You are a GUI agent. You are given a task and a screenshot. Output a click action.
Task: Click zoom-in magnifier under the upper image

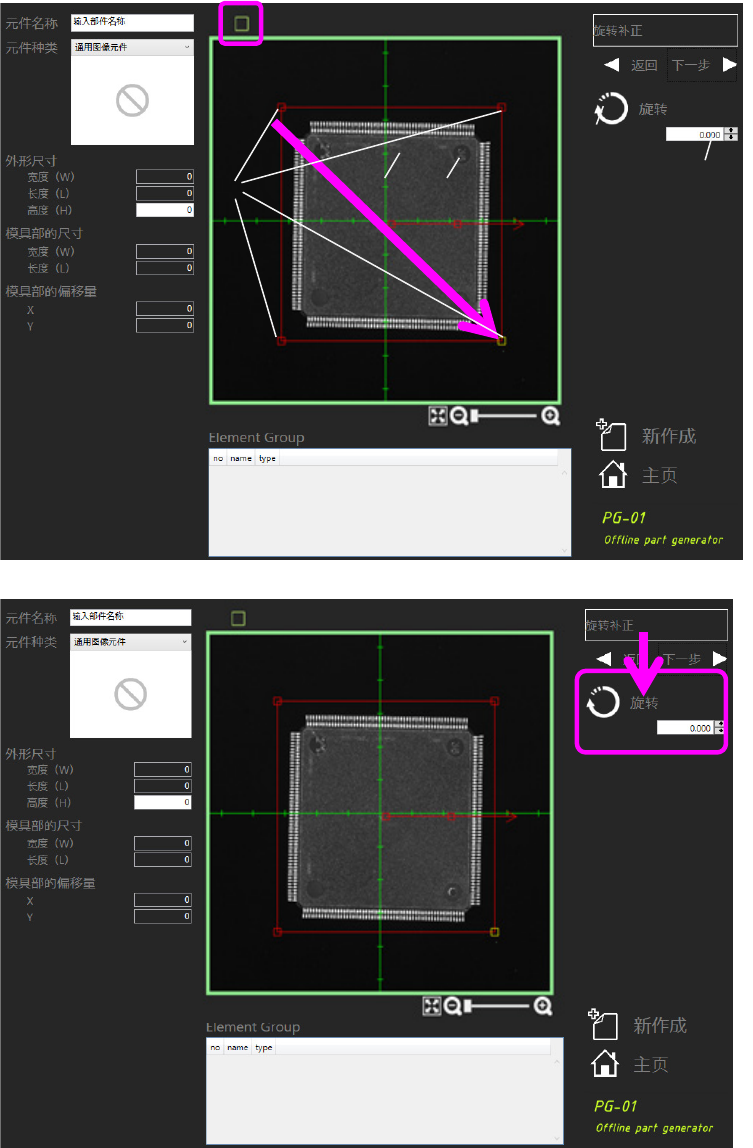pos(550,416)
